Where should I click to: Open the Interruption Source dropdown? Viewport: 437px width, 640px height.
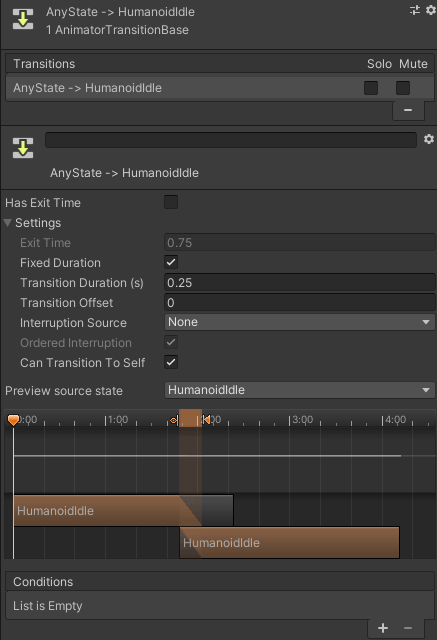299,322
